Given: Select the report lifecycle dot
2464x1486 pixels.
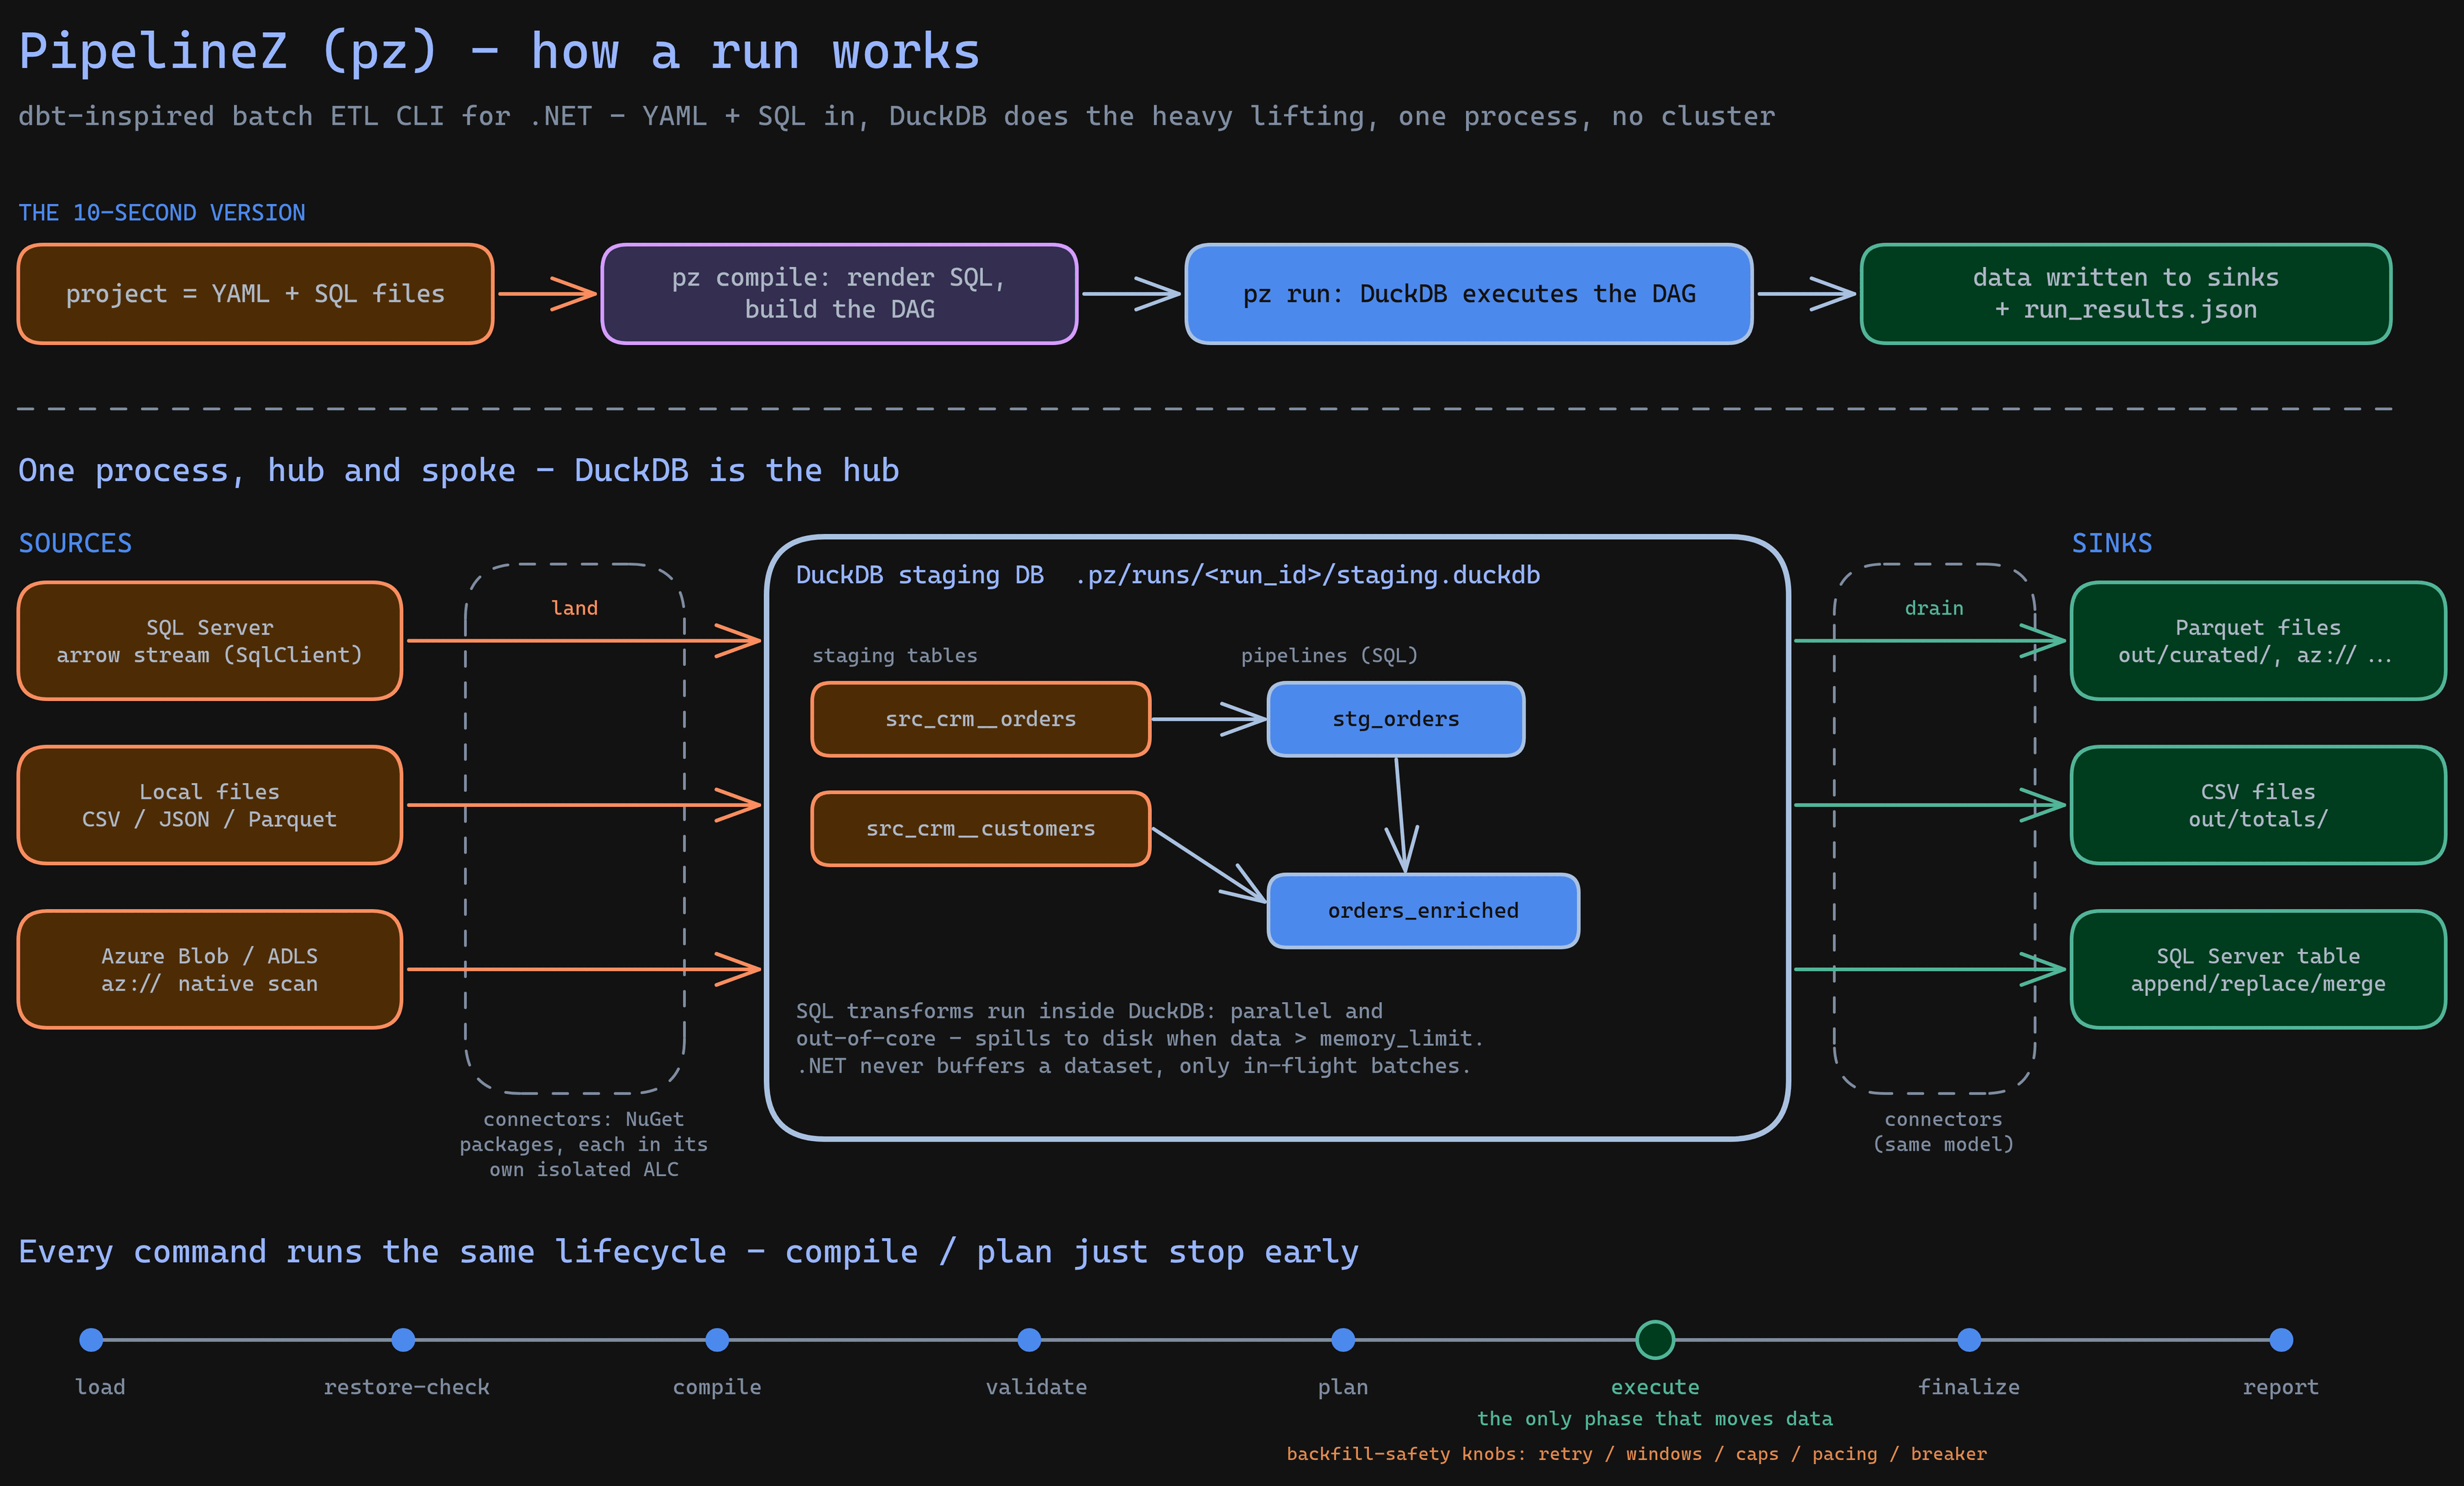Looking at the screenshot, I should 2281,1340.
